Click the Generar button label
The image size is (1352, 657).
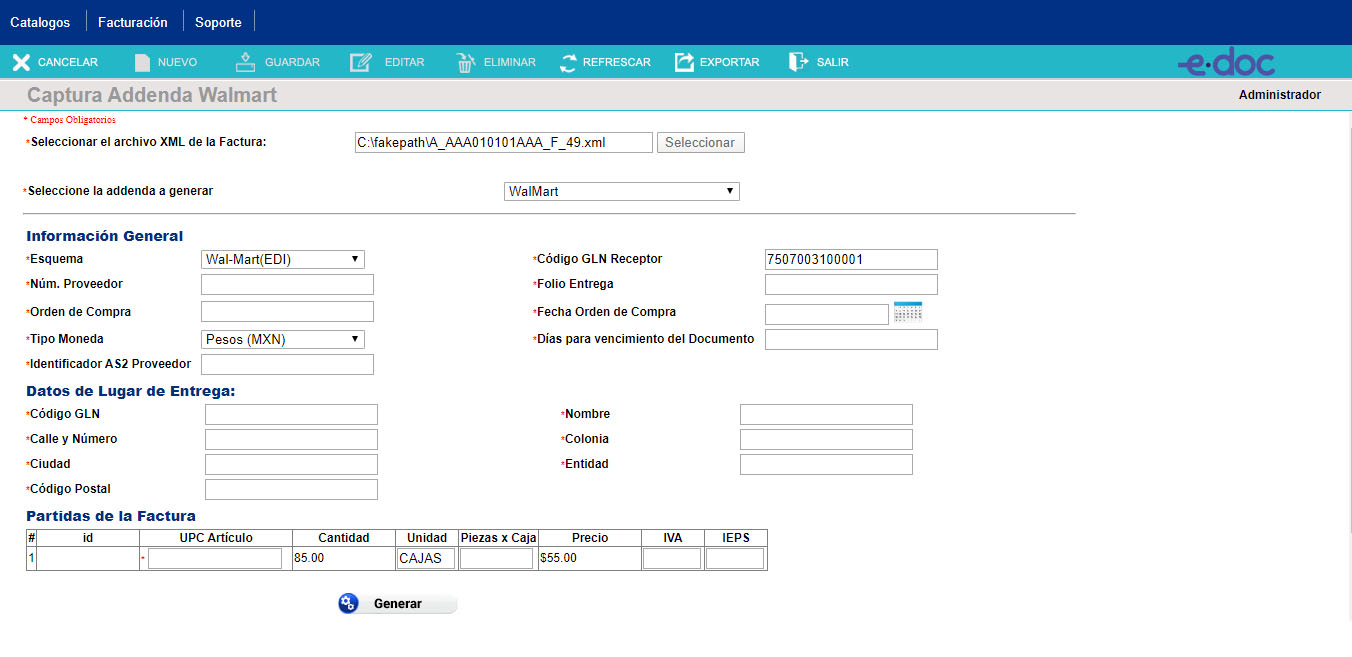(x=398, y=604)
